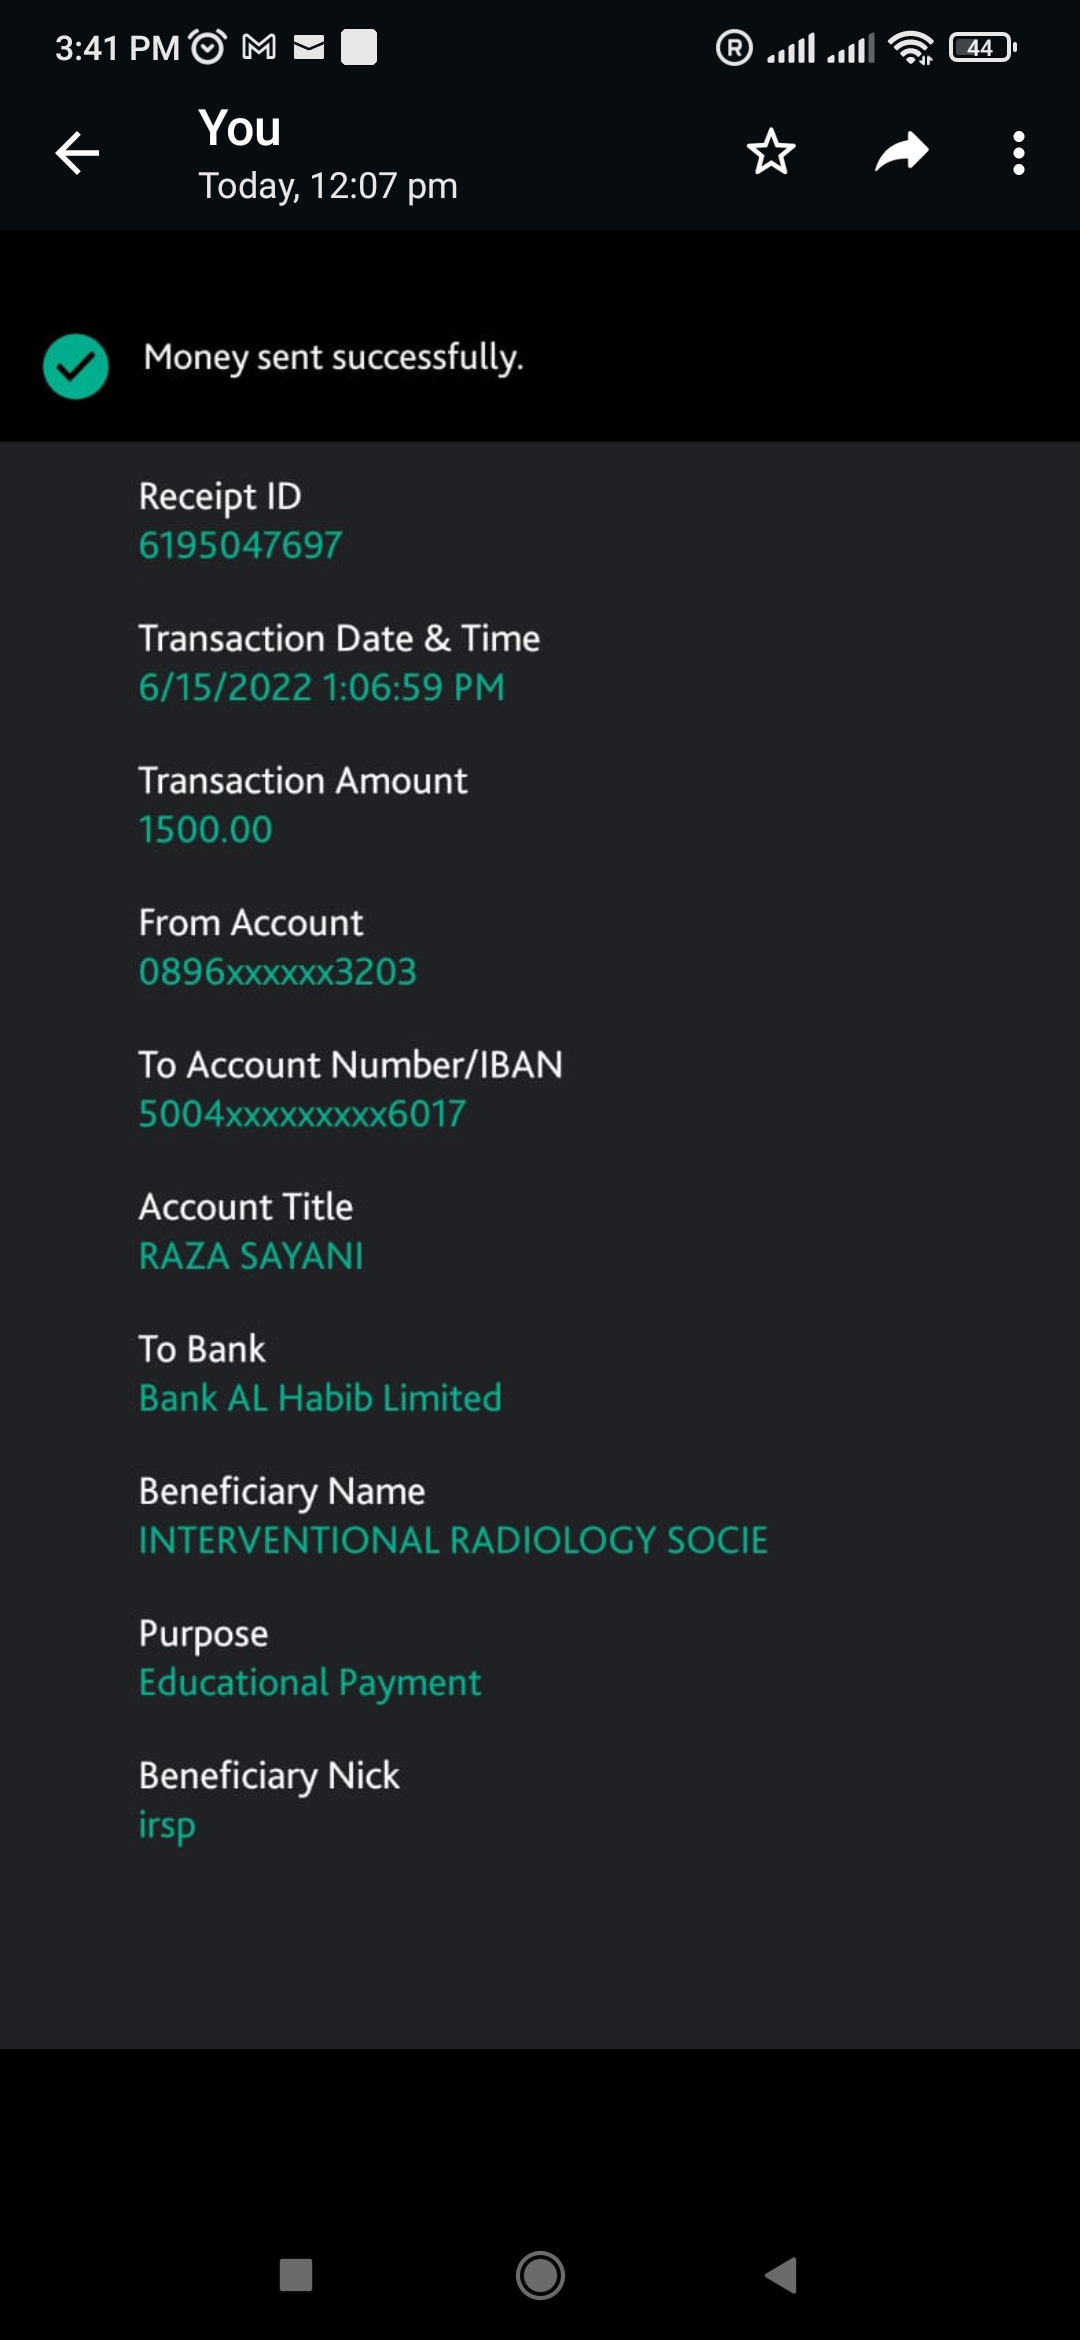Image resolution: width=1080 pixels, height=2340 pixels.
Task: Forward the receipt with share arrow
Action: click(901, 153)
